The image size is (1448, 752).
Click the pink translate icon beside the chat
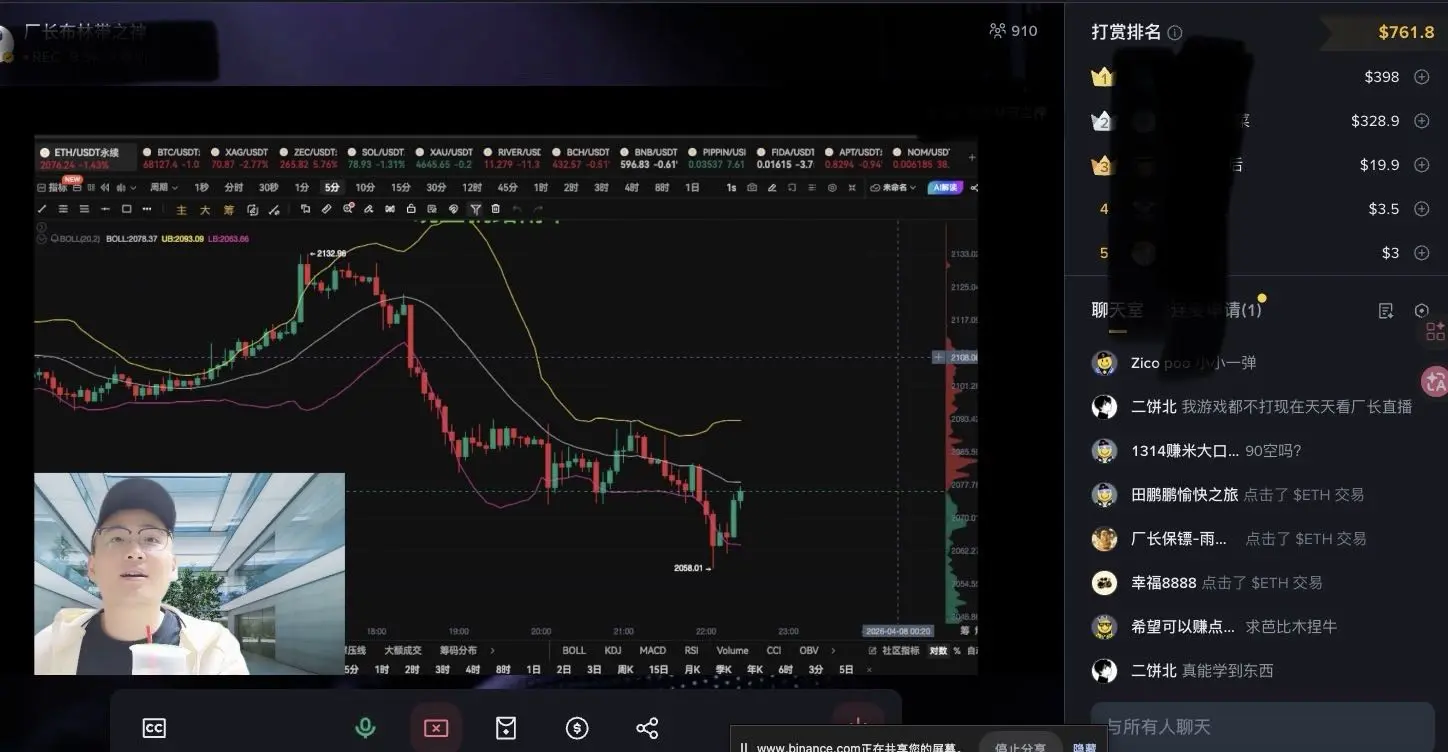click(x=1435, y=381)
